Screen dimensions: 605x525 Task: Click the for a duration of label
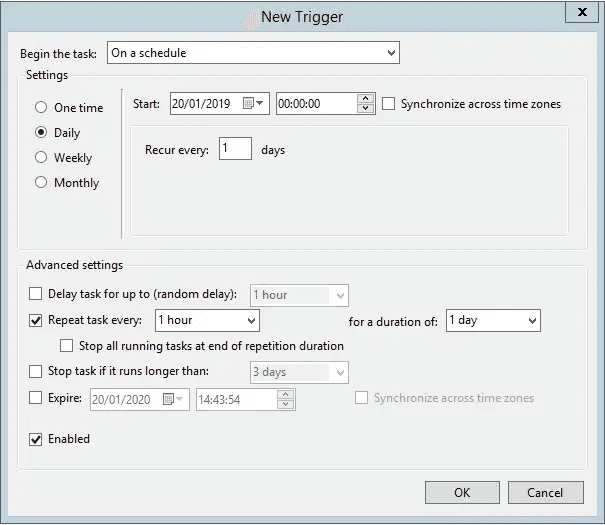click(x=393, y=322)
